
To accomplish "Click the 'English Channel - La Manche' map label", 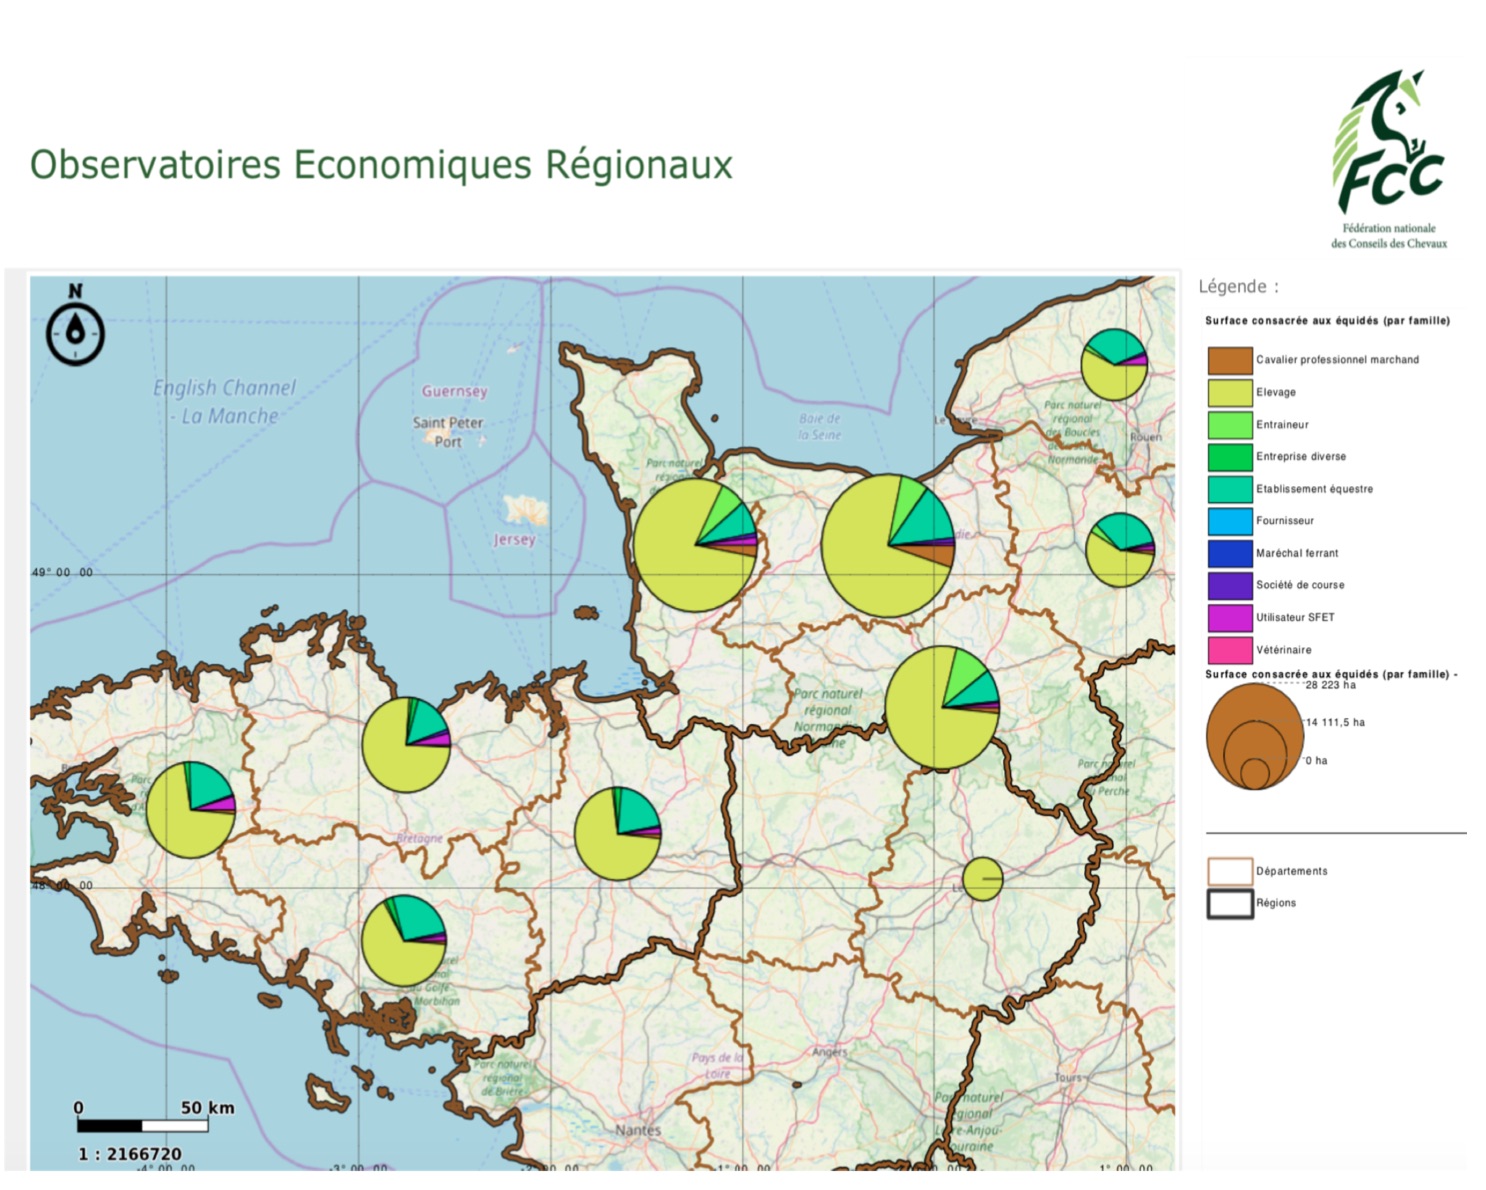I will [x=225, y=402].
